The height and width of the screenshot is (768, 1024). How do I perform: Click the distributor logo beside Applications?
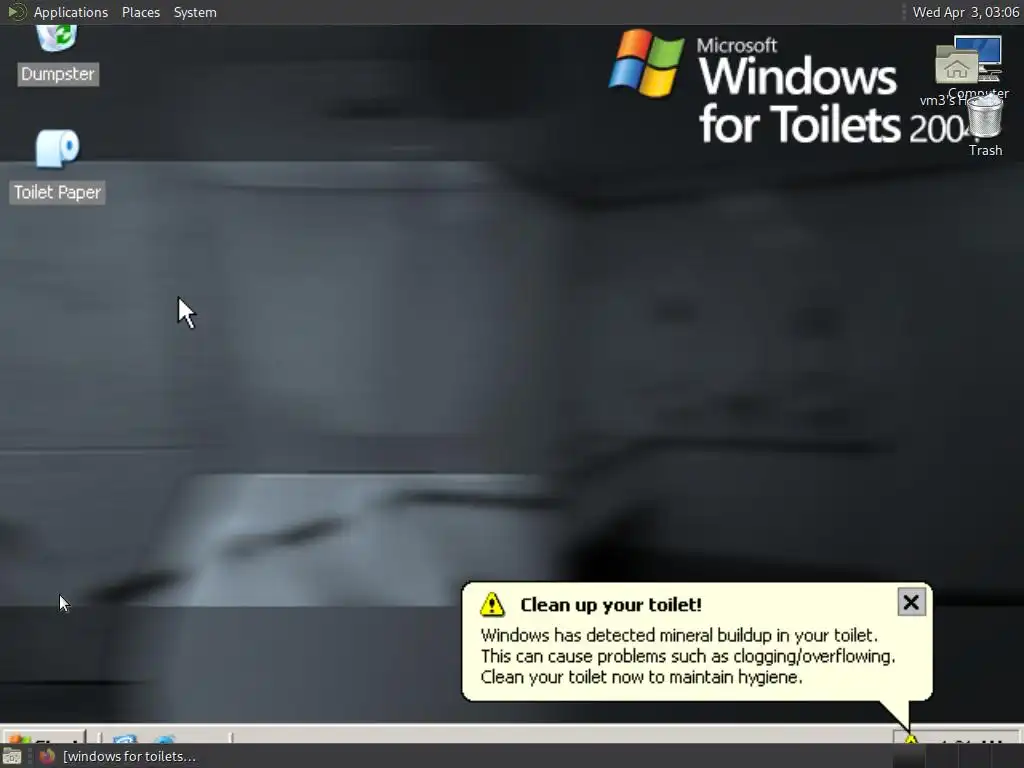coord(16,12)
